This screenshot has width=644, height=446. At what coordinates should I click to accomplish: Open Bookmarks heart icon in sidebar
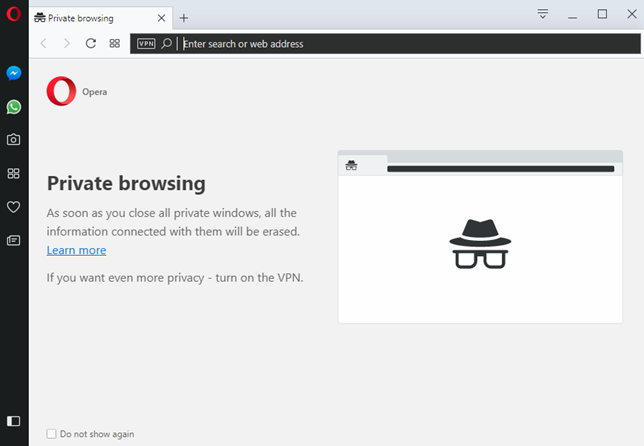click(x=14, y=207)
